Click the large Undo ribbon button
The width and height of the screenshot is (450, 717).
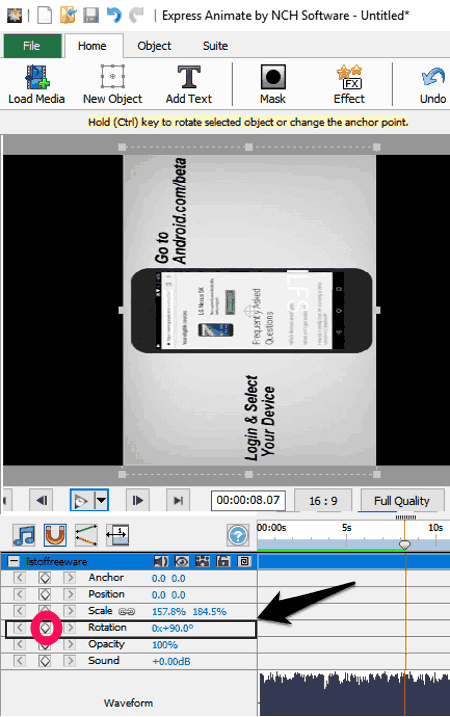pyautogui.click(x=433, y=85)
